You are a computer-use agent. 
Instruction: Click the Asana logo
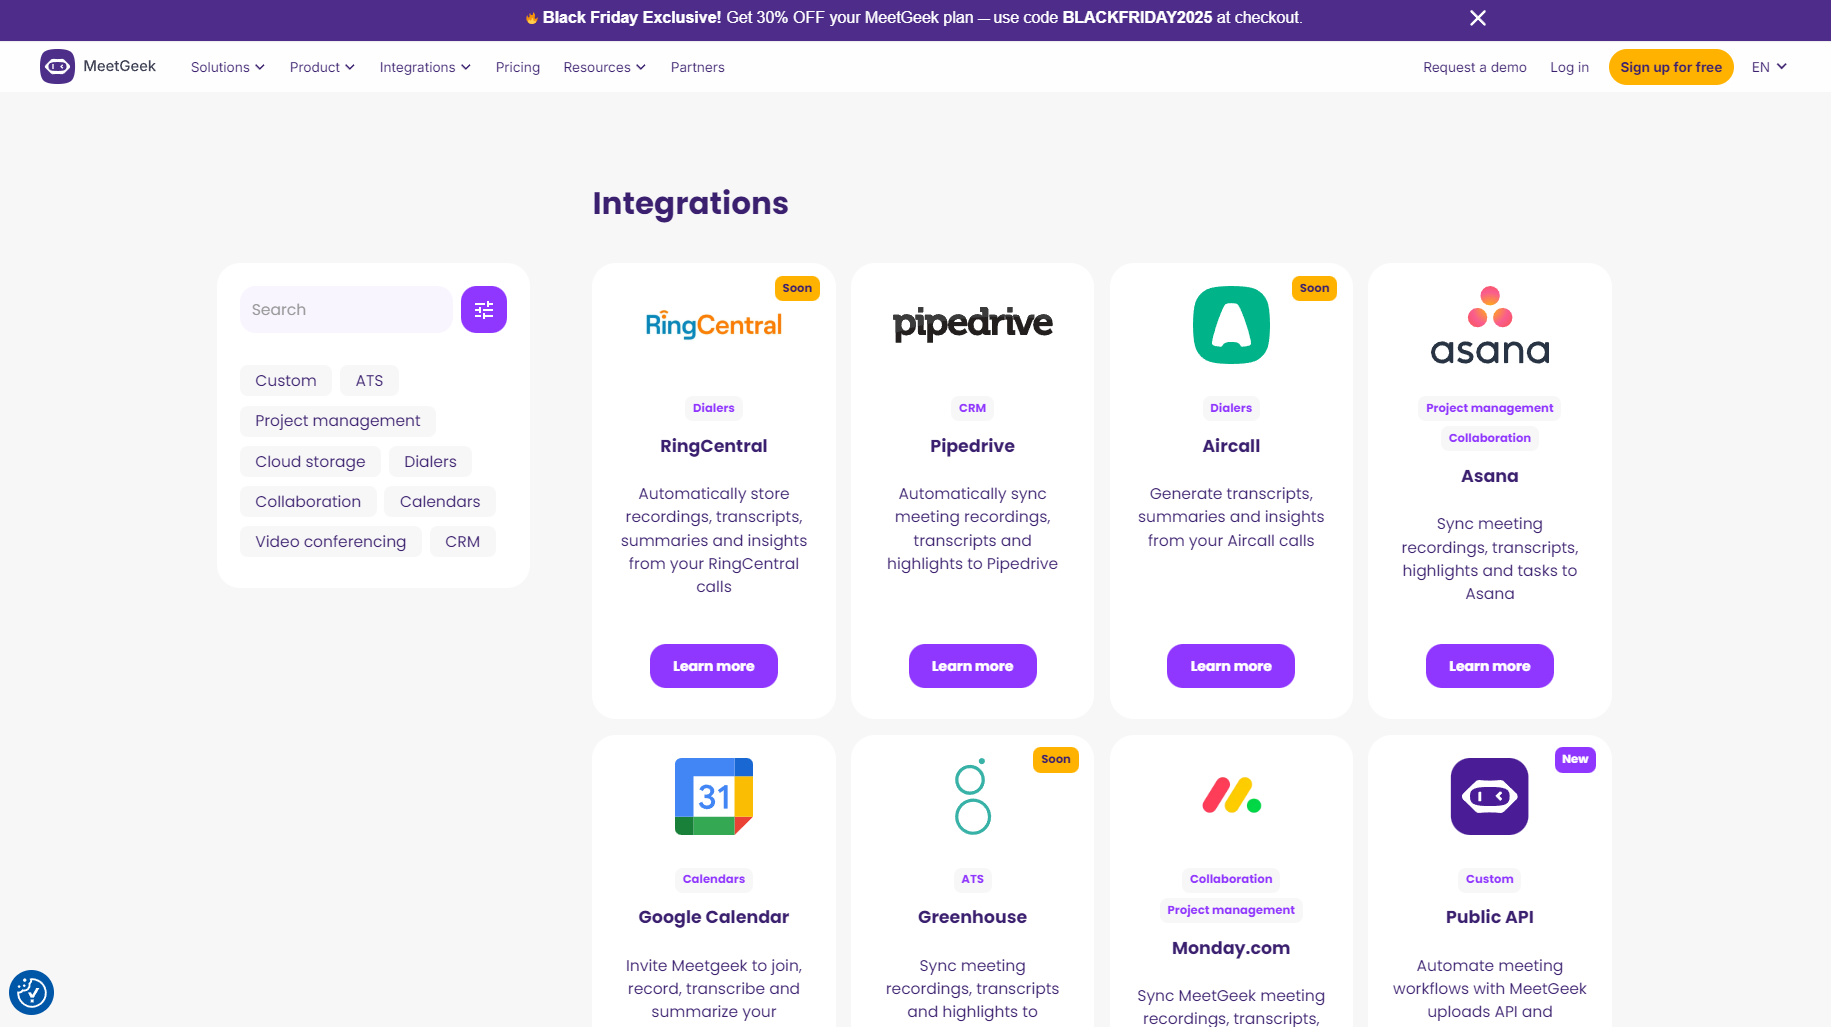[1489, 326]
